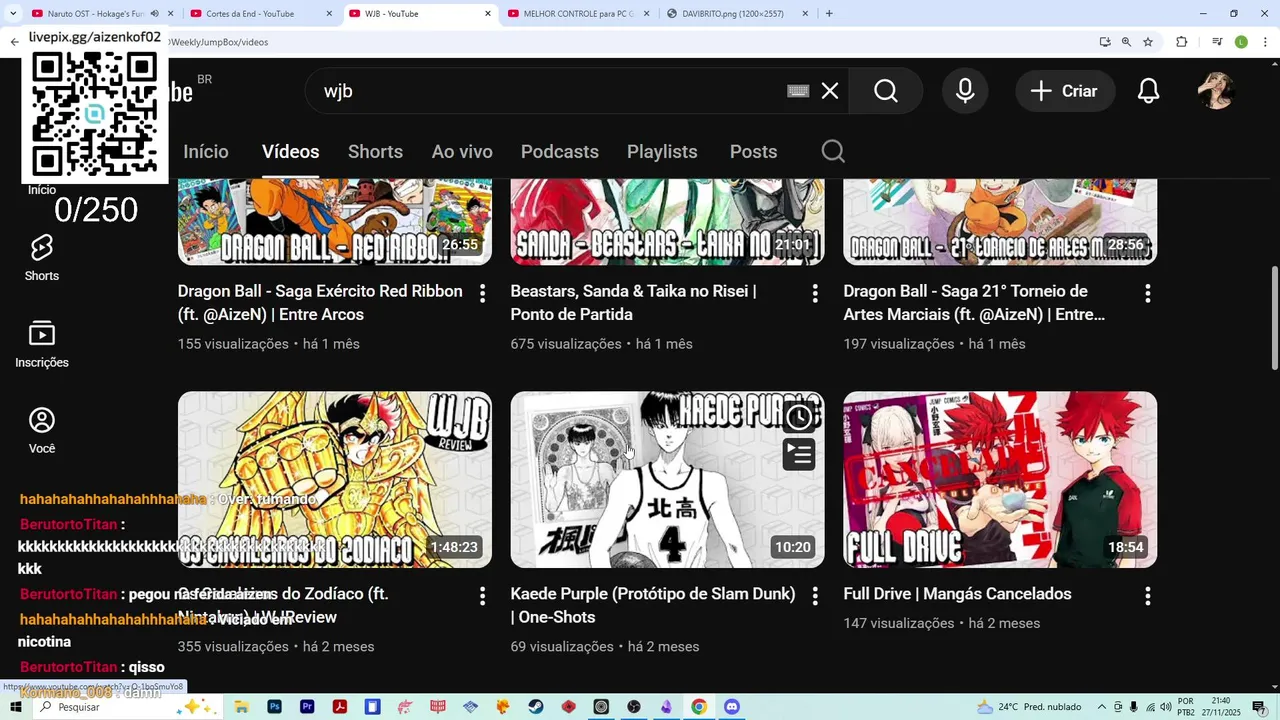This screenshot has width=1280, height=720.
Task: Open the account avatar menu
Action: coord(1217,91)
